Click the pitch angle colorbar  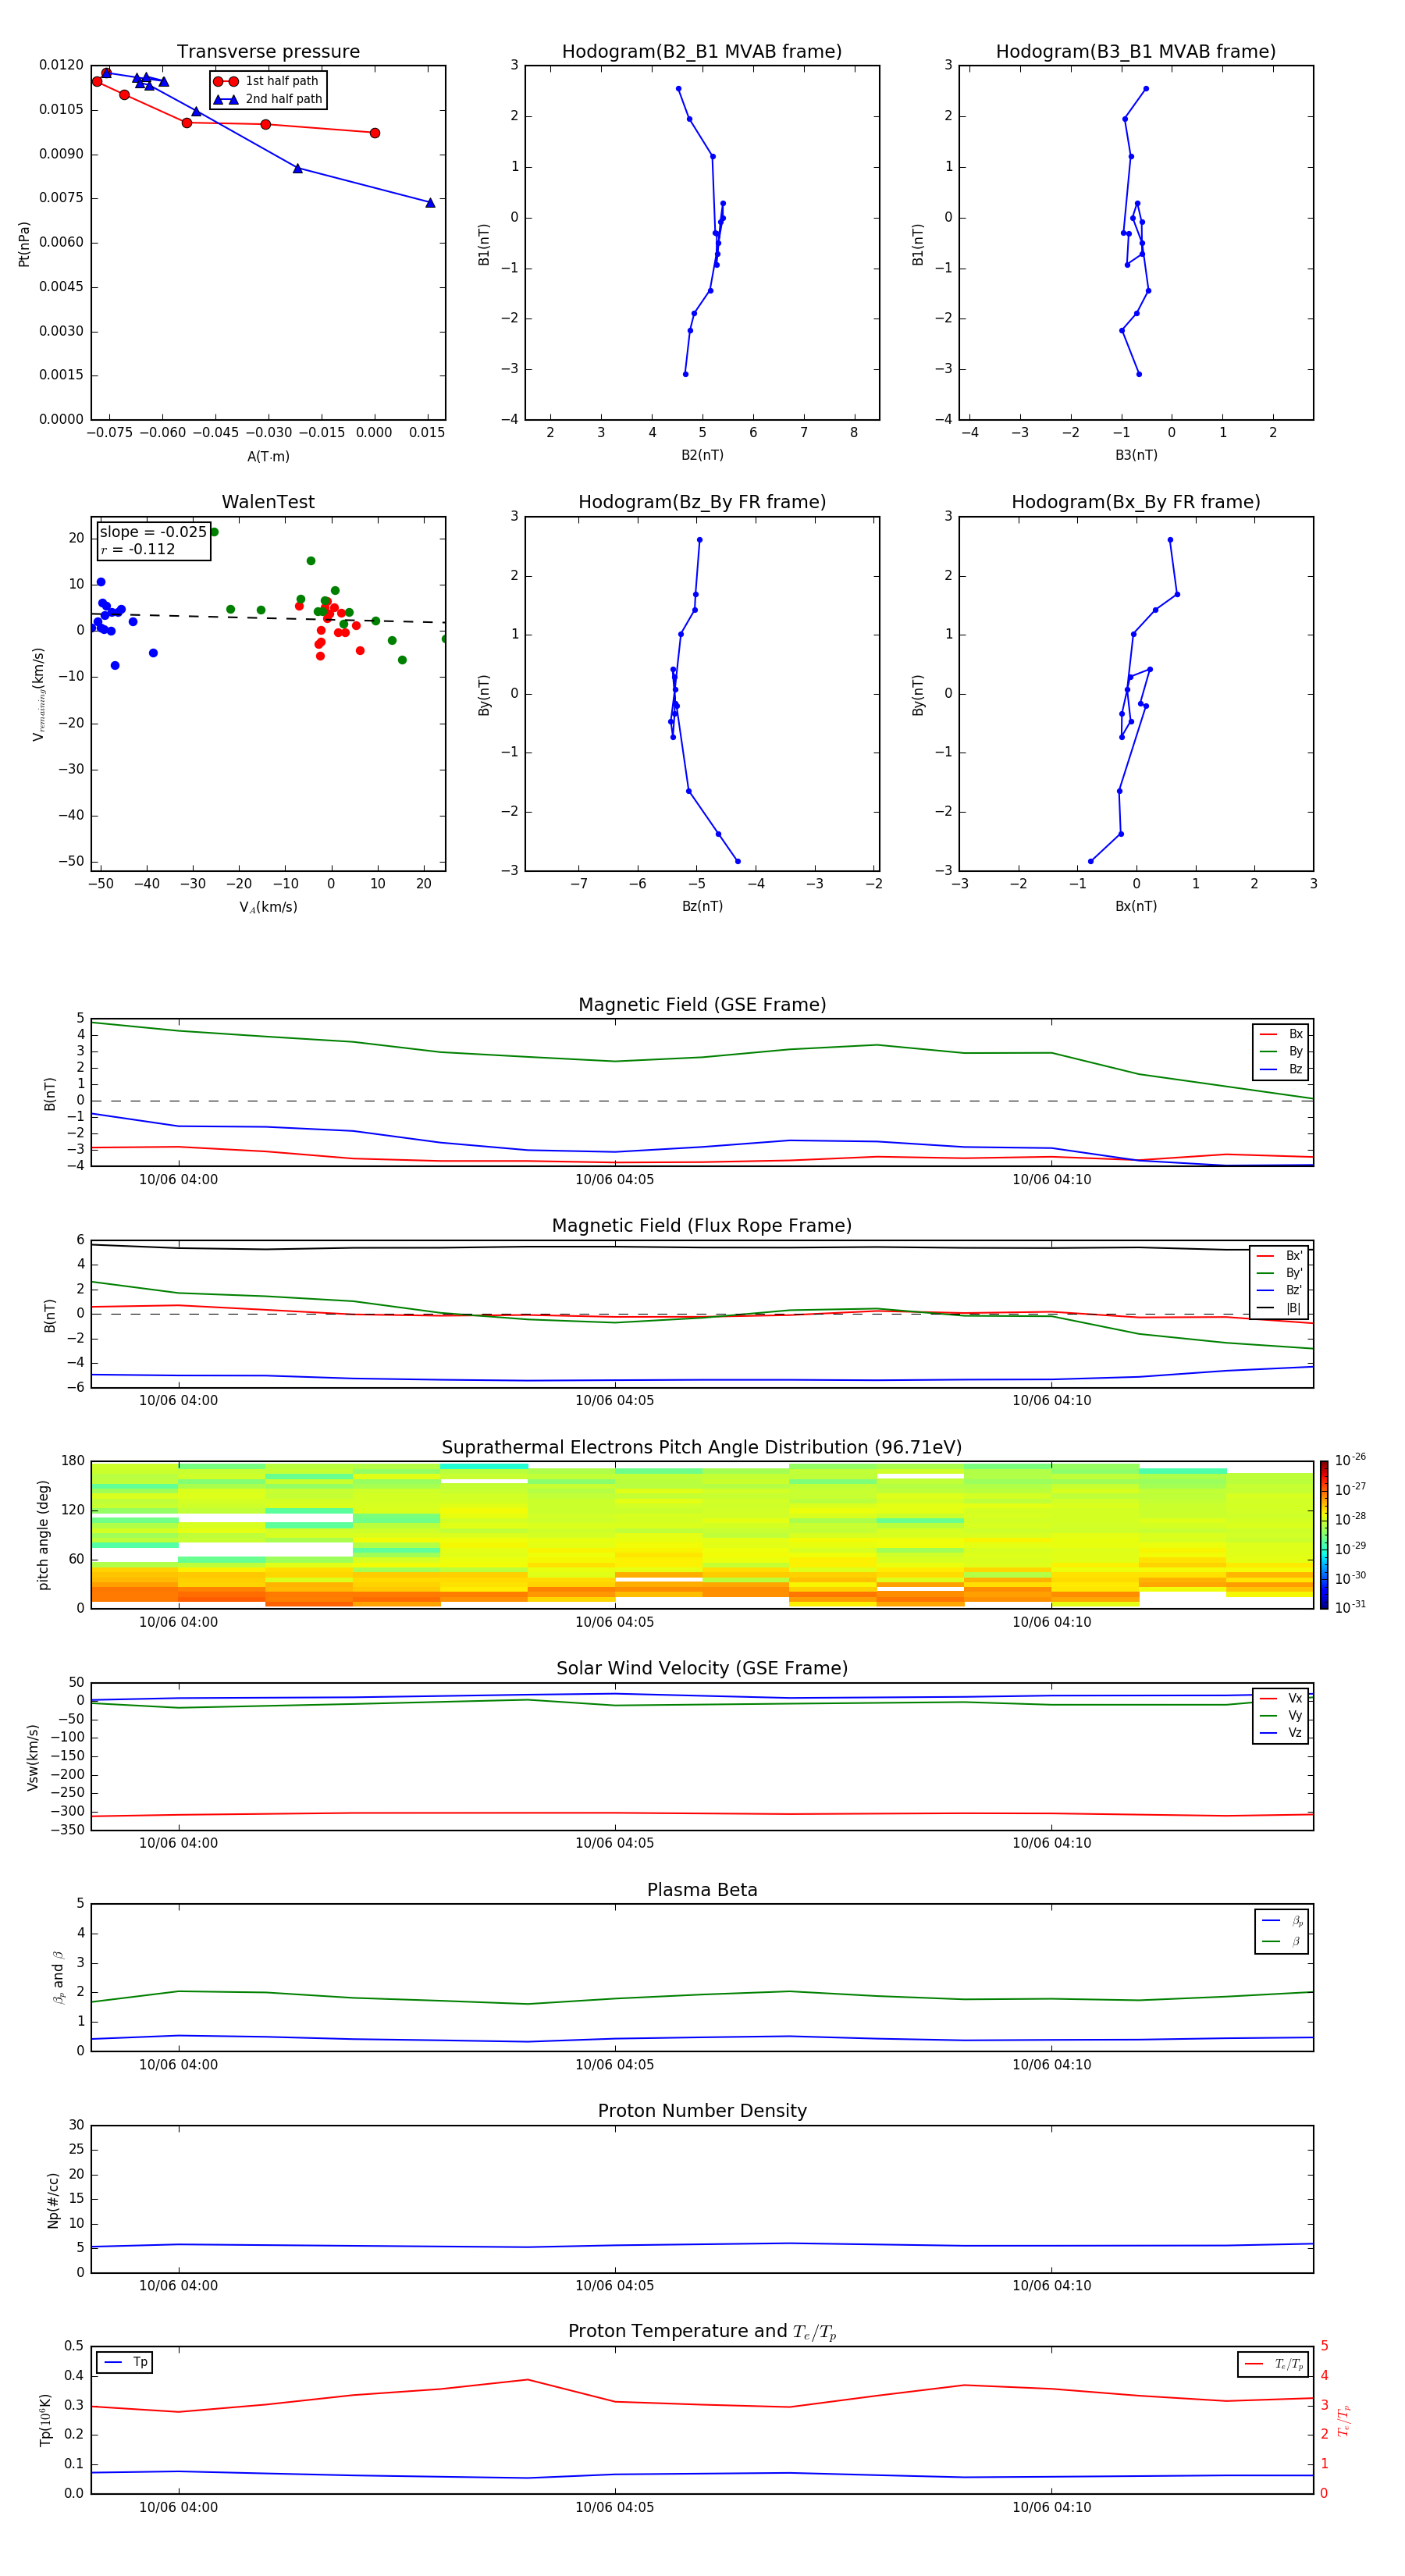(1323, 1535)
